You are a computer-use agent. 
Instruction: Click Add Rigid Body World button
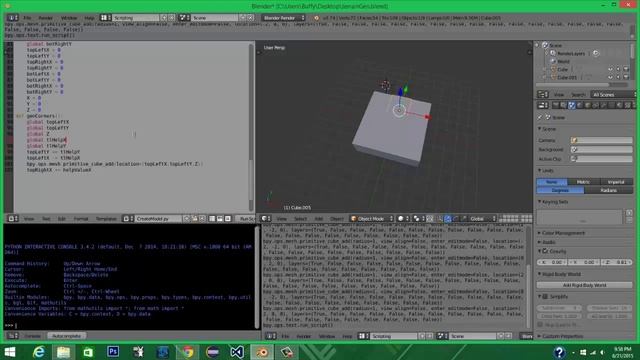tap(584, 285)
